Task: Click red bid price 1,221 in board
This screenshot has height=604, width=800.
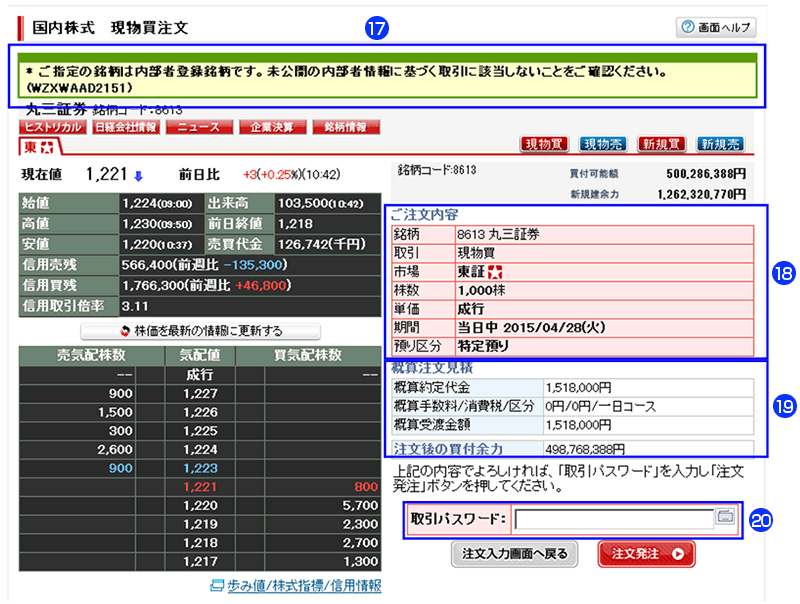Action: (x=200, y=487)
